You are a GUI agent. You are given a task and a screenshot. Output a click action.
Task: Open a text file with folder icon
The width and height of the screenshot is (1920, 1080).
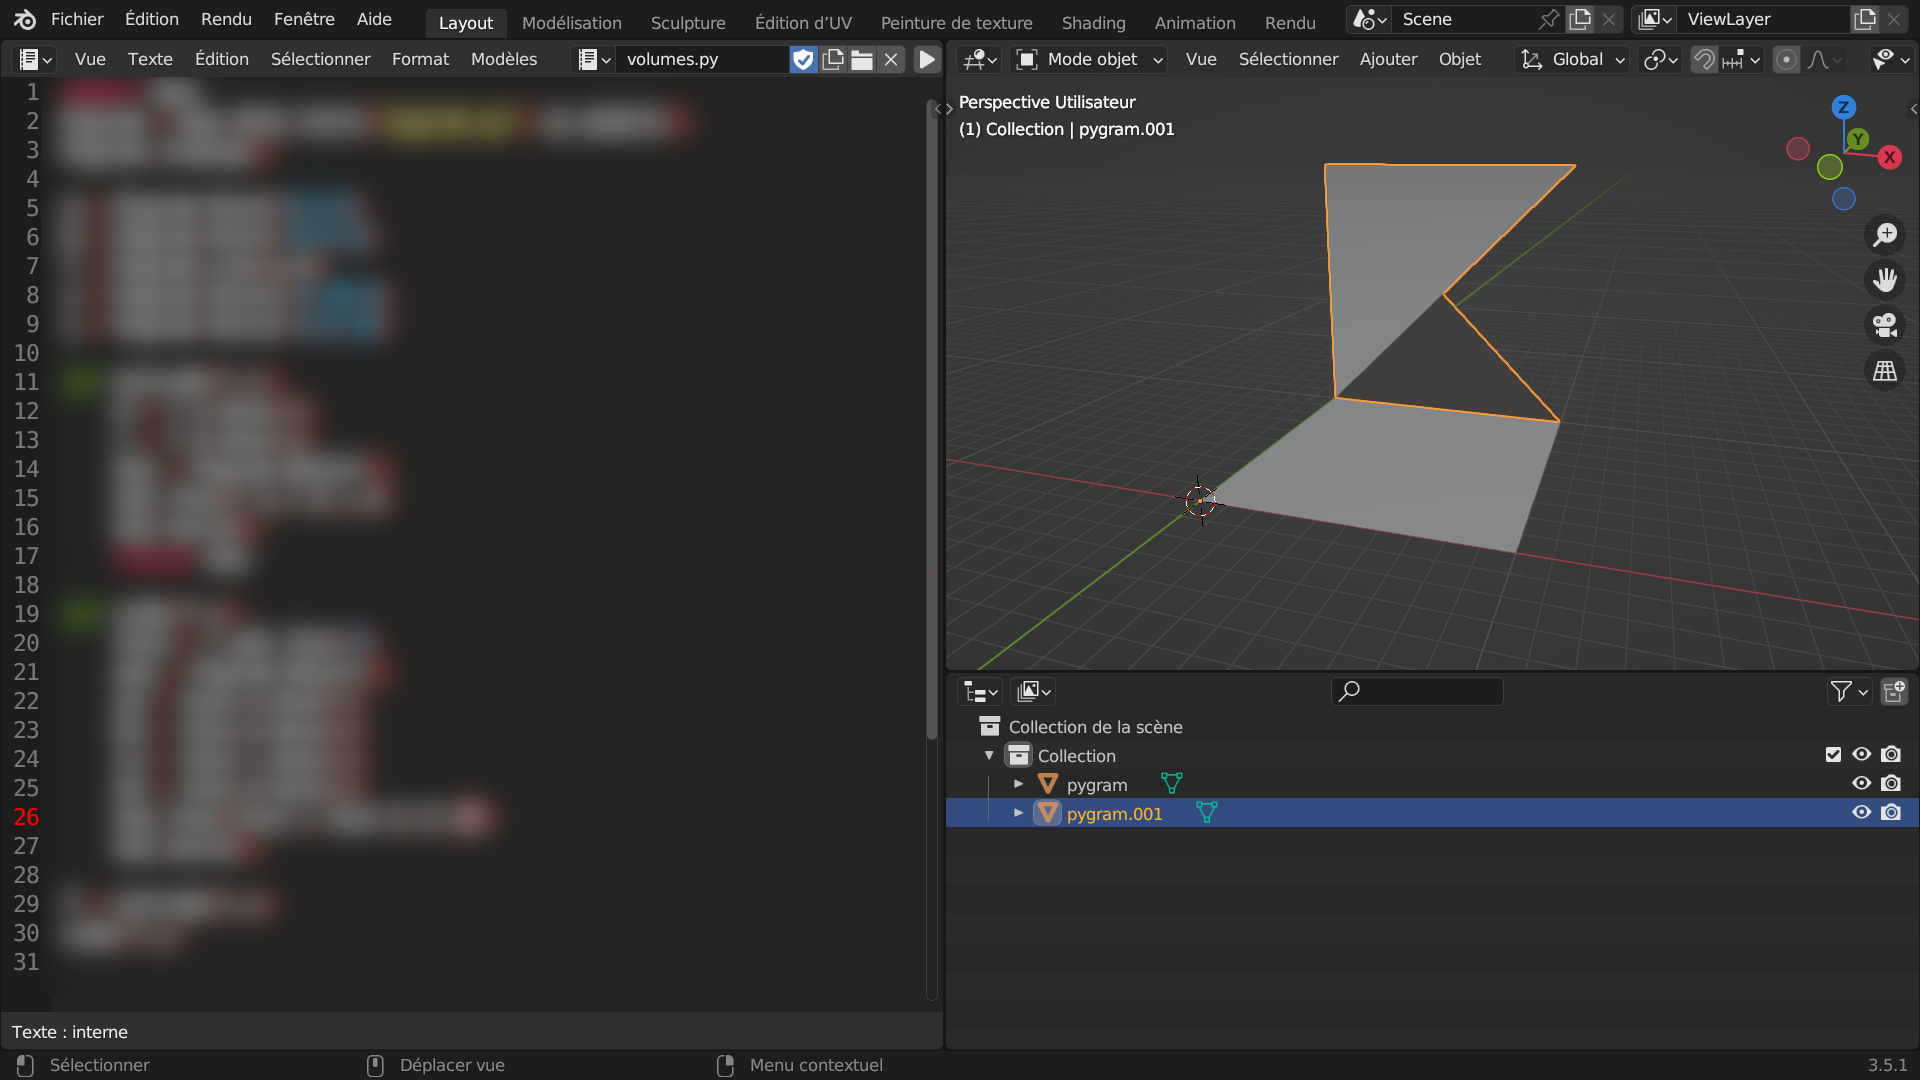point(862,60)
